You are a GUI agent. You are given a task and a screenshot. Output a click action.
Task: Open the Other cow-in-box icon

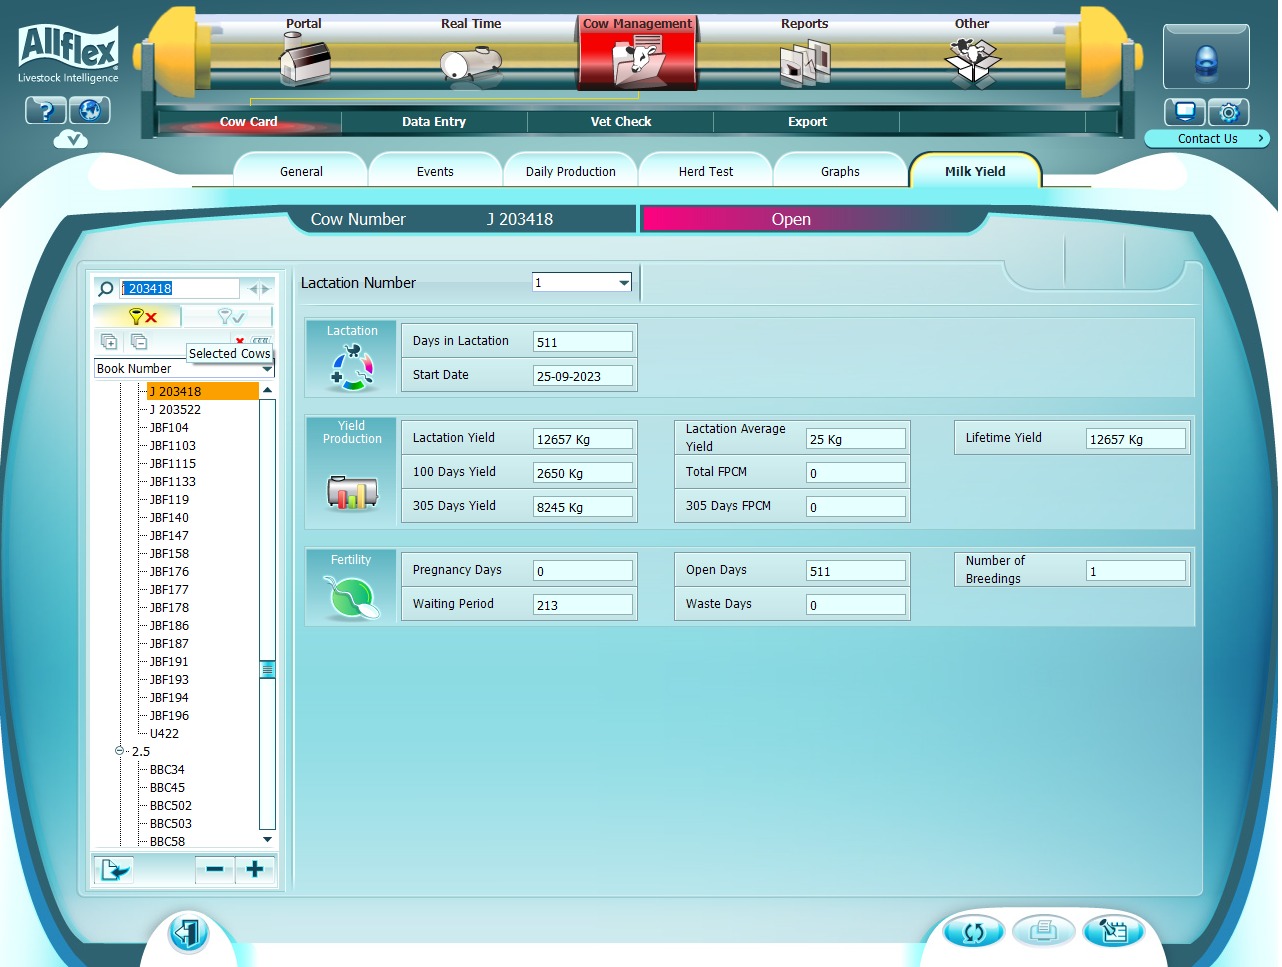point(971,62)
